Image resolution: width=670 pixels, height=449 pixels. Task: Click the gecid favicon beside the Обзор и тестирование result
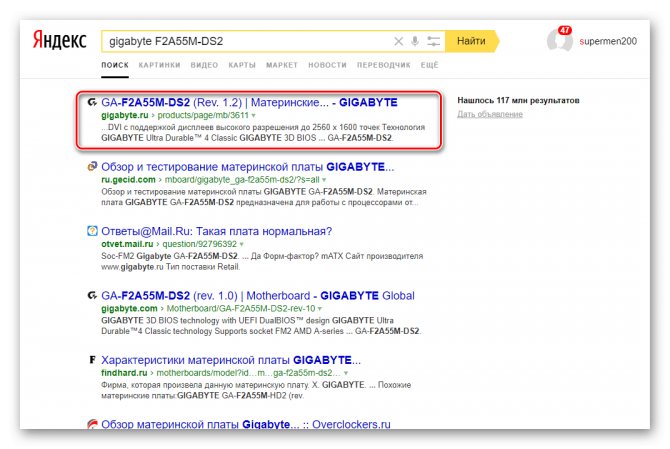pyautogui.click(x=92, y=166)
